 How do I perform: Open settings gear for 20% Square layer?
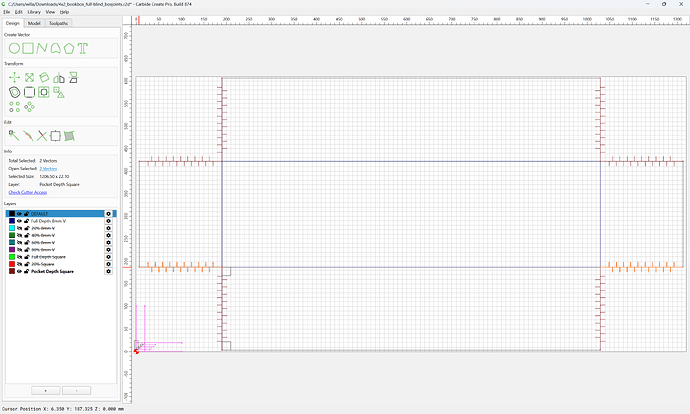[x=108, y=264]
